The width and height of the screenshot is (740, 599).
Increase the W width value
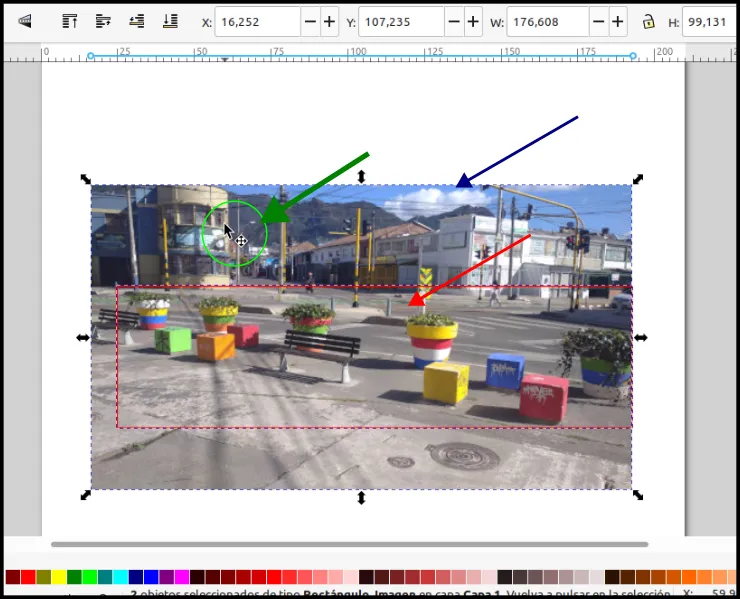pyautogui.click(x=618, y=22)
